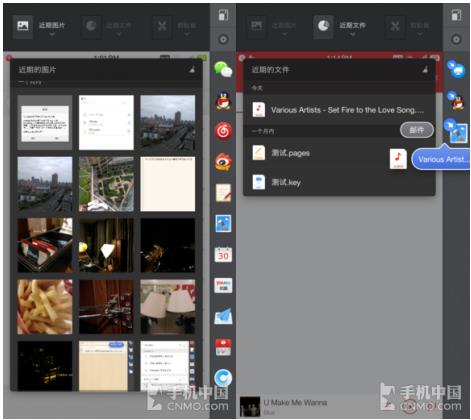Expand the chevron under 近期文件 in right panel
The height and width of the screenshot is (420, 471).
coord(352,34)
